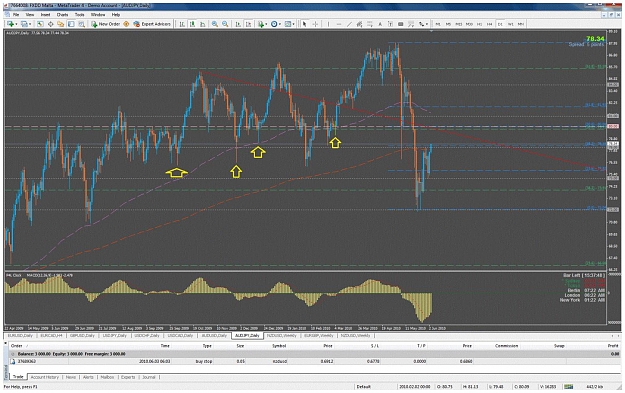
Task: Zoom out on the chart
Action: pyautogui.click(x=225, y=24)
